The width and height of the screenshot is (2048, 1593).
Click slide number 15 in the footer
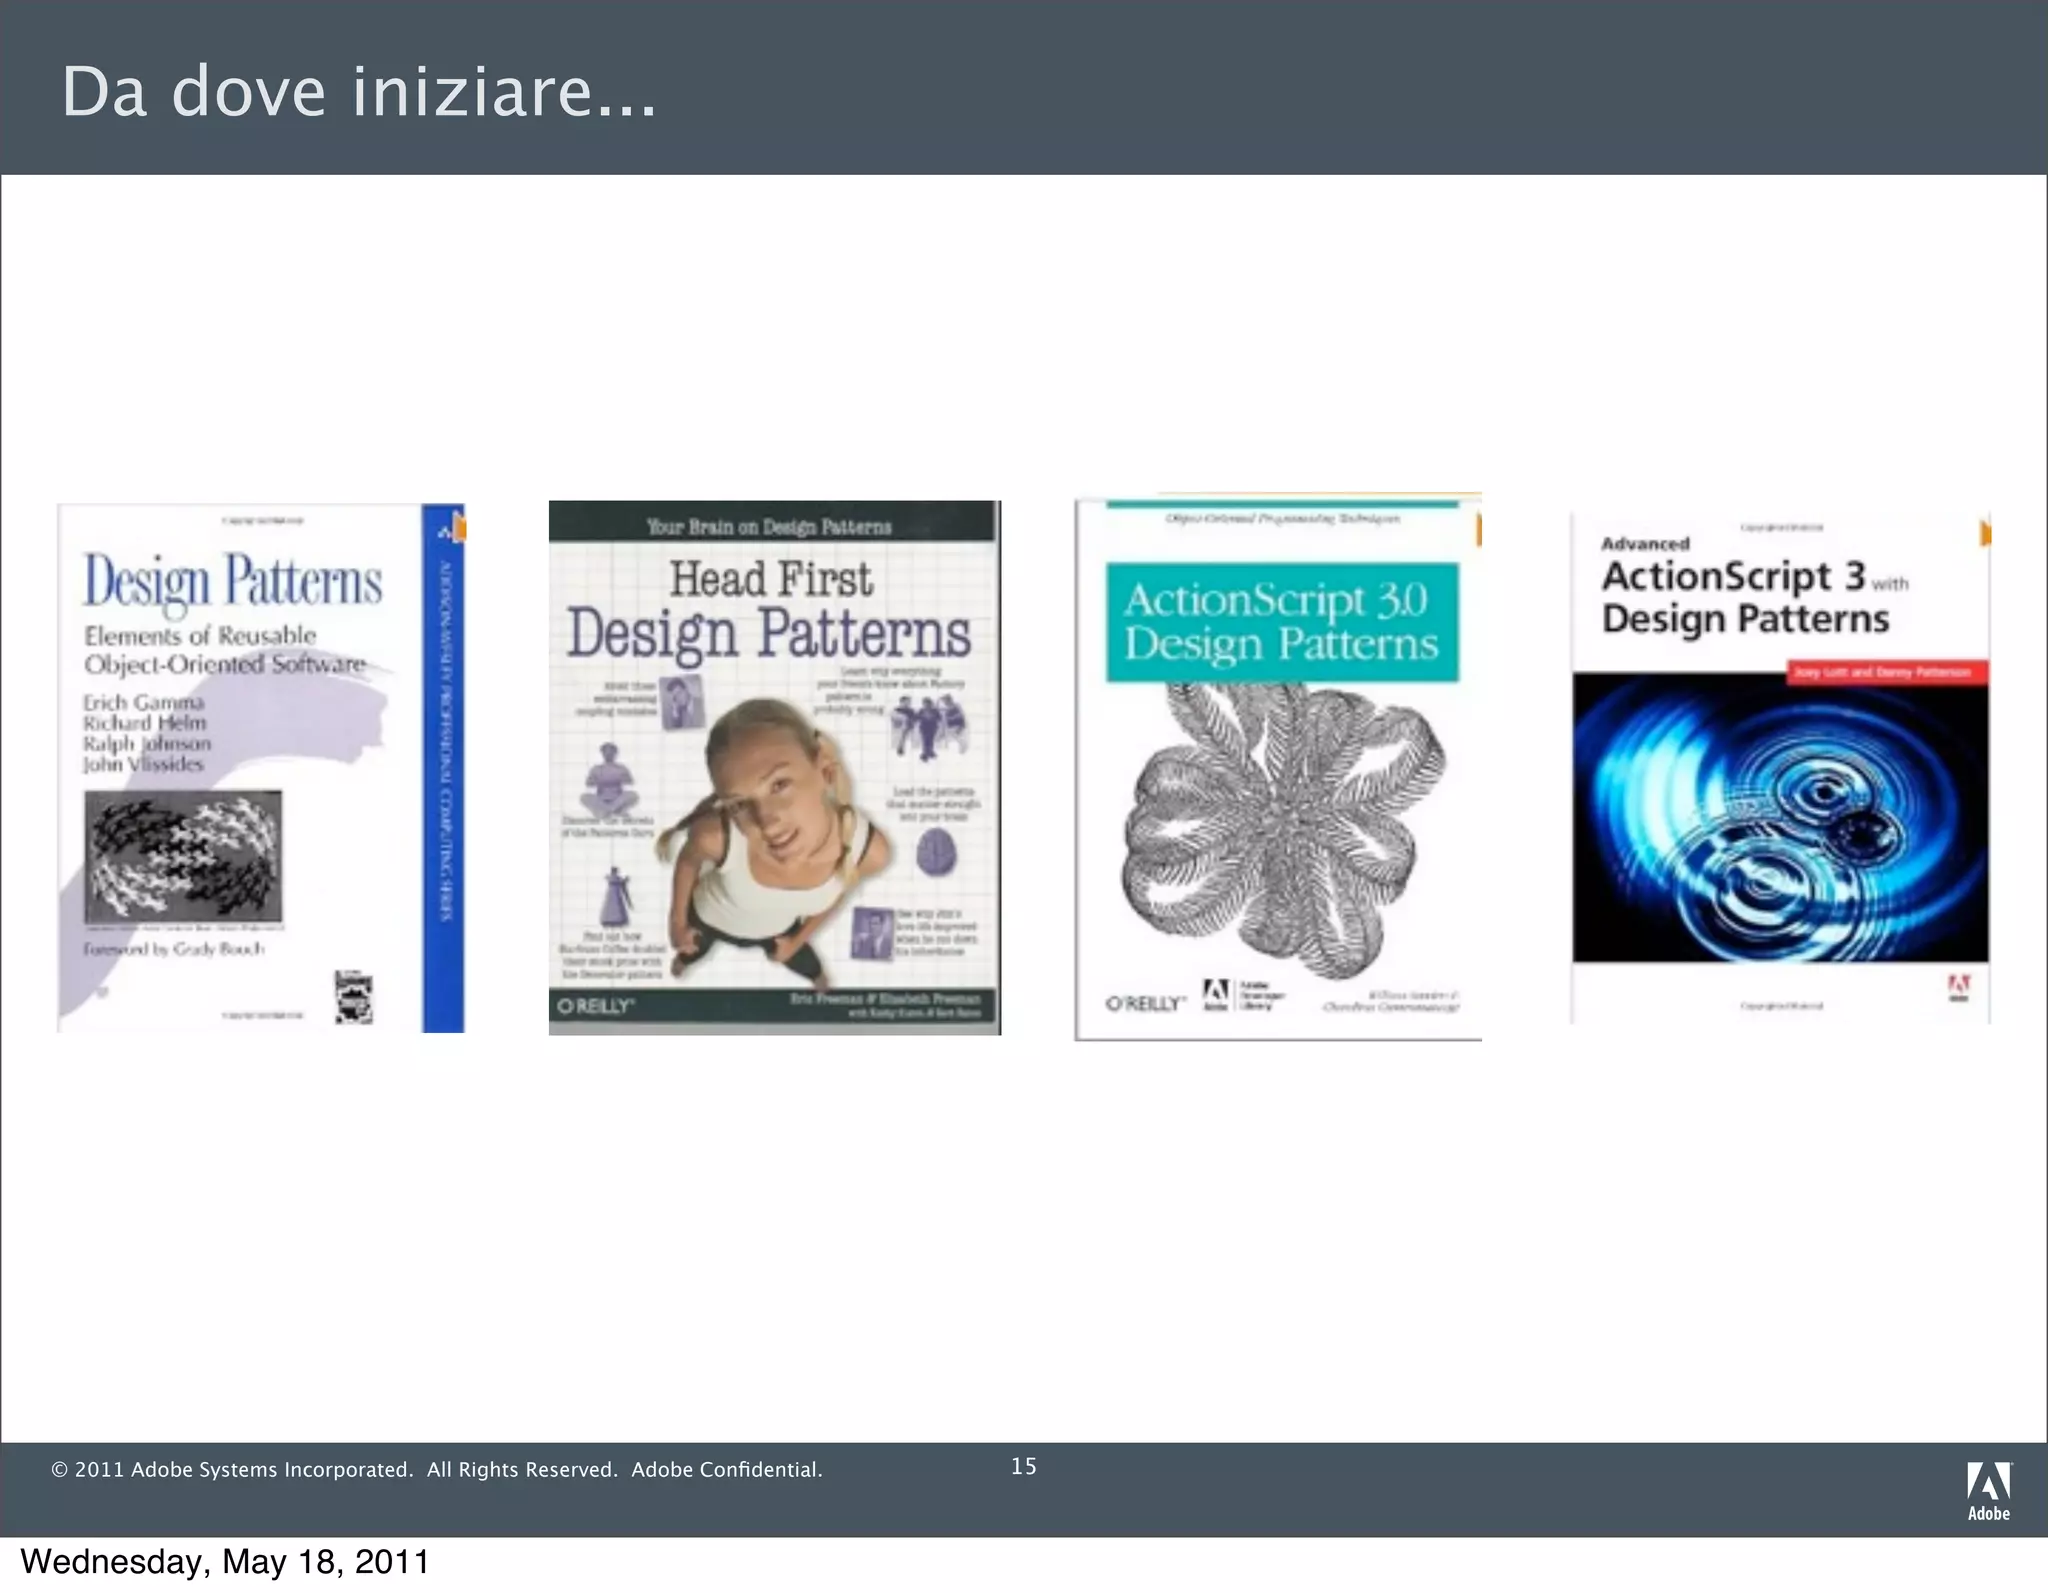pos(1023,1466)
